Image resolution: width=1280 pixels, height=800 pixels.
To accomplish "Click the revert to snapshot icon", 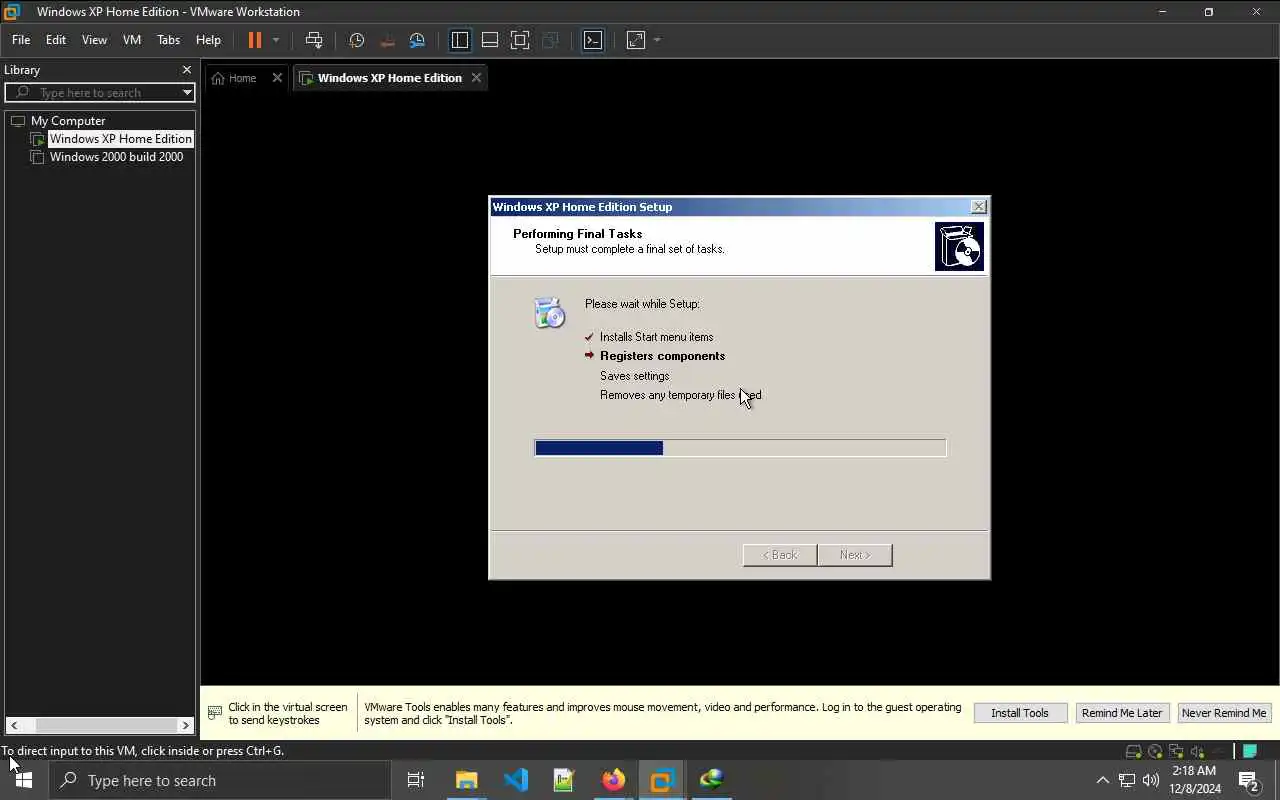I will coord(387,40).
